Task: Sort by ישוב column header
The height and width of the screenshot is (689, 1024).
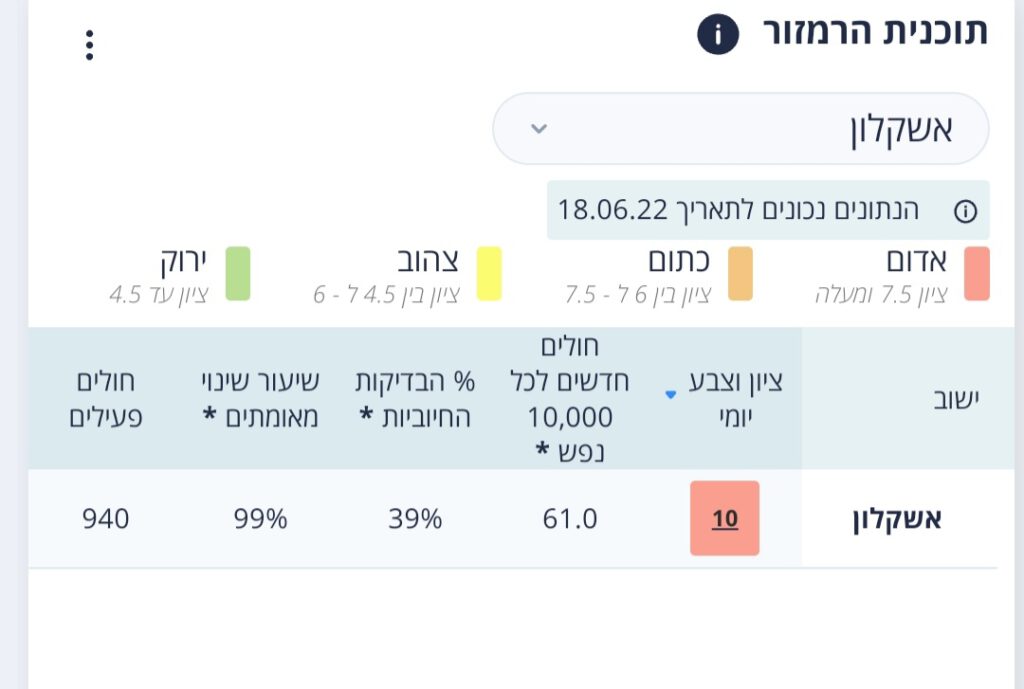Action: coord(956,399)
